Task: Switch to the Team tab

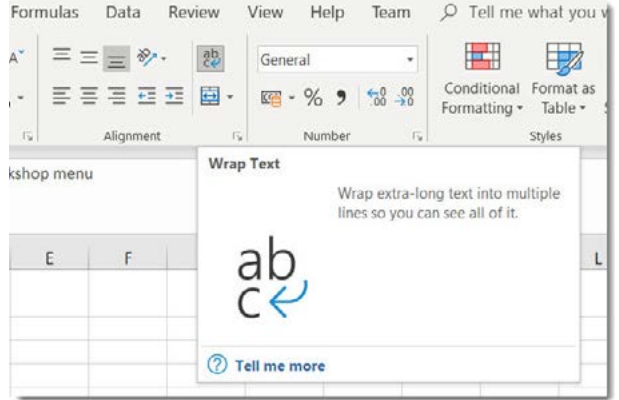Action: coord(391,13)
